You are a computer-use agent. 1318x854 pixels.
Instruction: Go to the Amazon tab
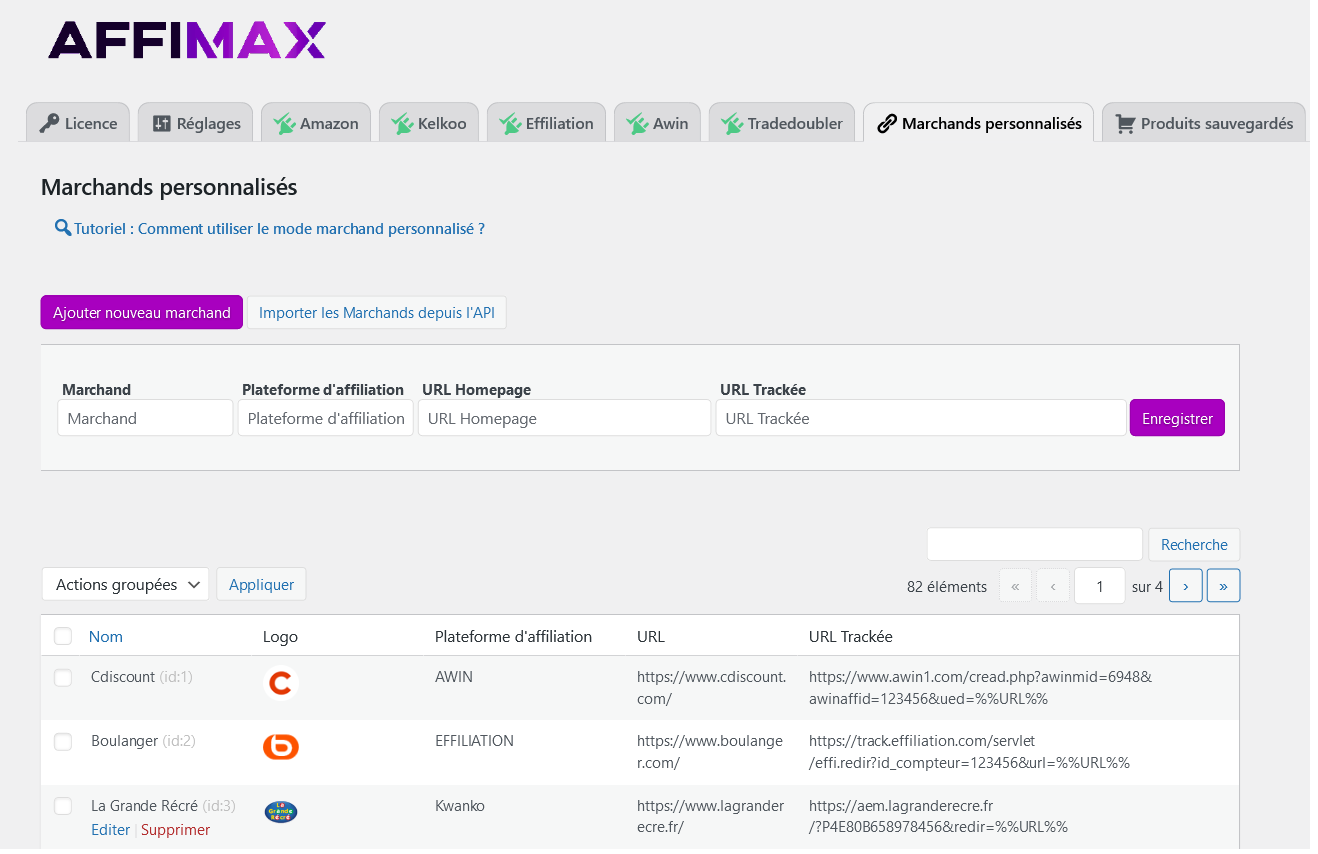coord(316,122)
